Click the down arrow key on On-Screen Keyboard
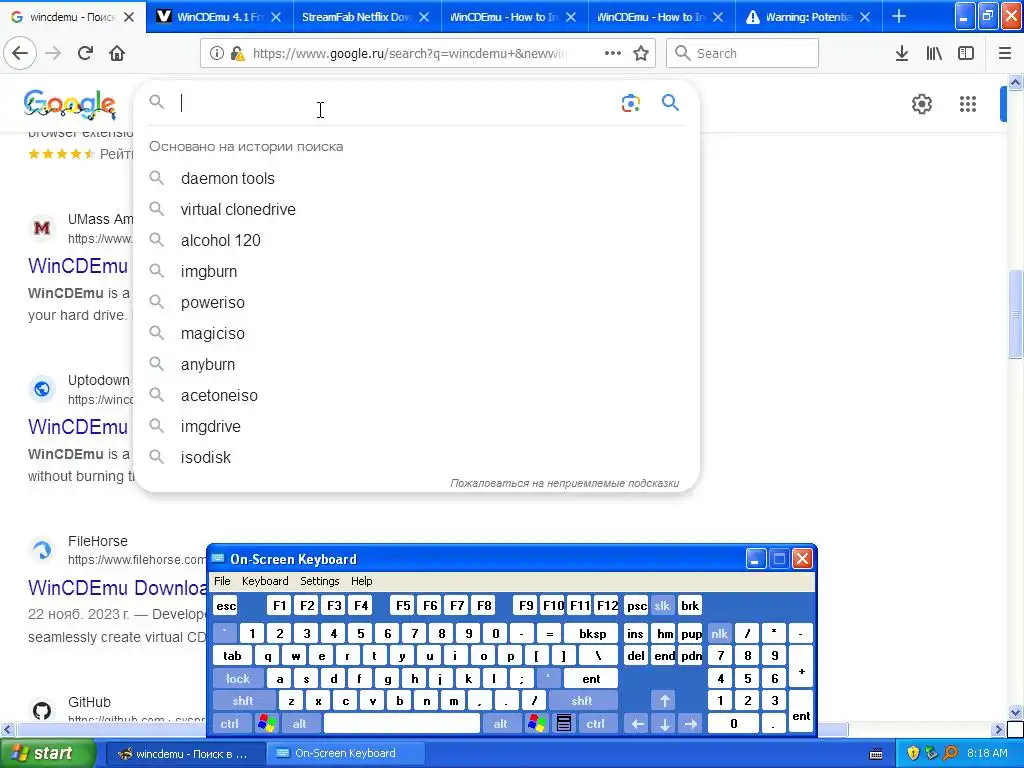The height and width of the screenshot is (768, 1024). (664, 724)
